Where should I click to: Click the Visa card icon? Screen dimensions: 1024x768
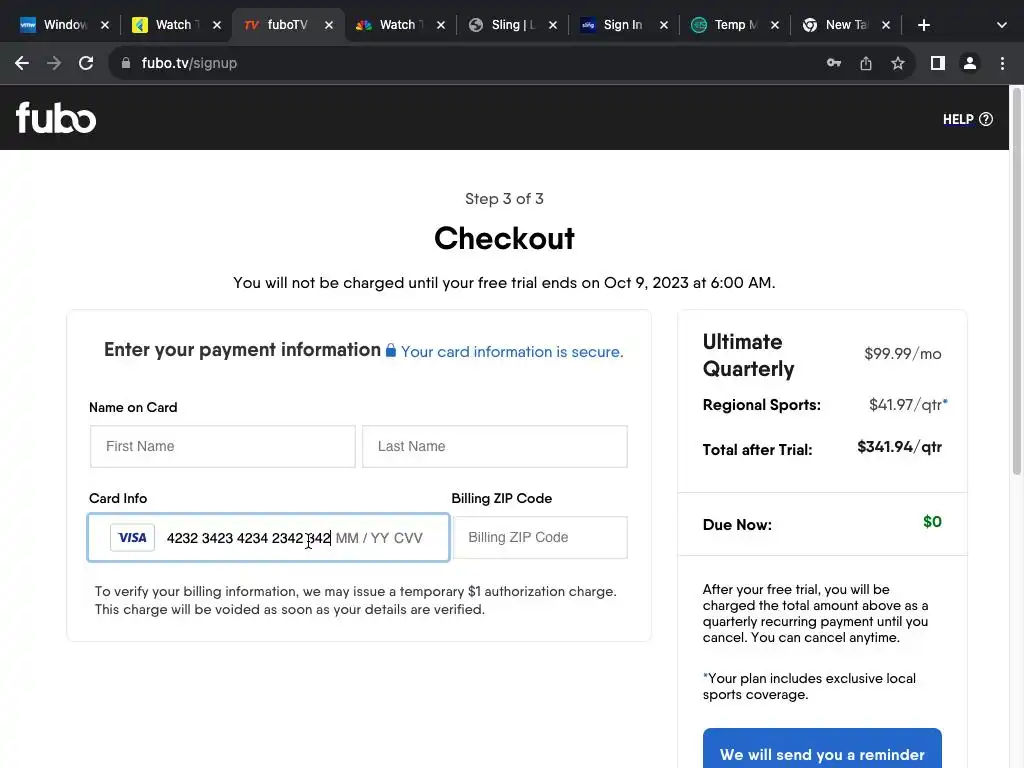tap(132, 538)
